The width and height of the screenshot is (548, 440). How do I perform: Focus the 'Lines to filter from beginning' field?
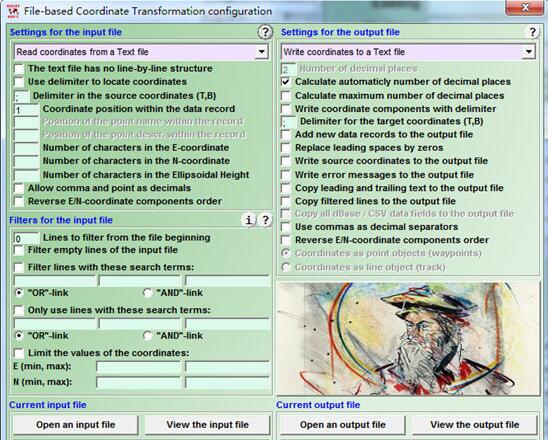[x=27, y=238]
